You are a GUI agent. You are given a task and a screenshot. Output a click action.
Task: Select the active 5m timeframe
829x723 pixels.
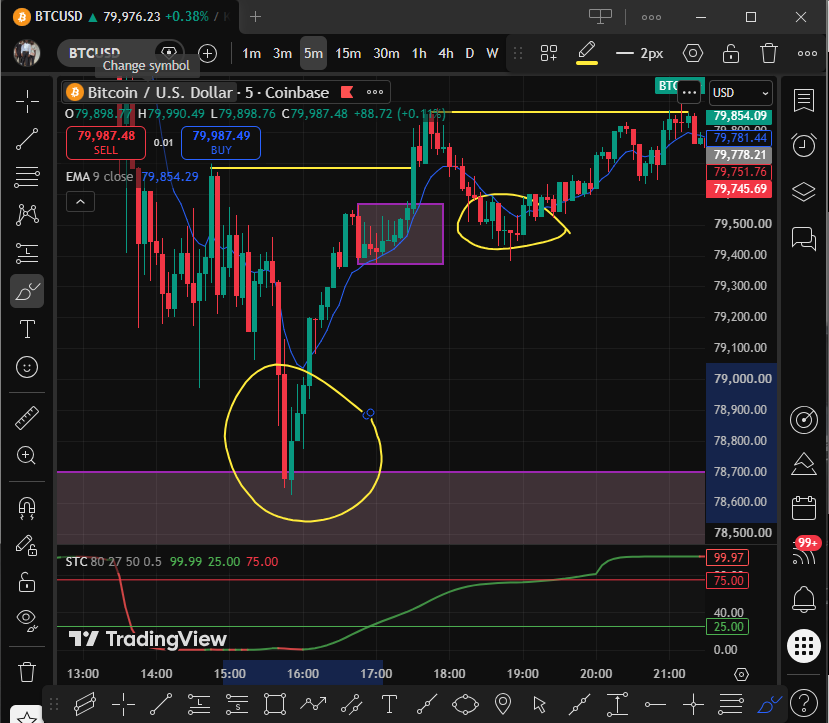[x=313, y=53]
